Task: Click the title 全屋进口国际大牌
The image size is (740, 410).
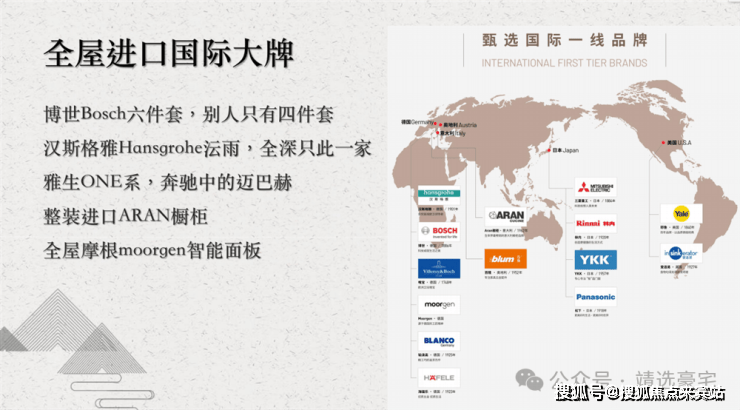Action: 169,54
